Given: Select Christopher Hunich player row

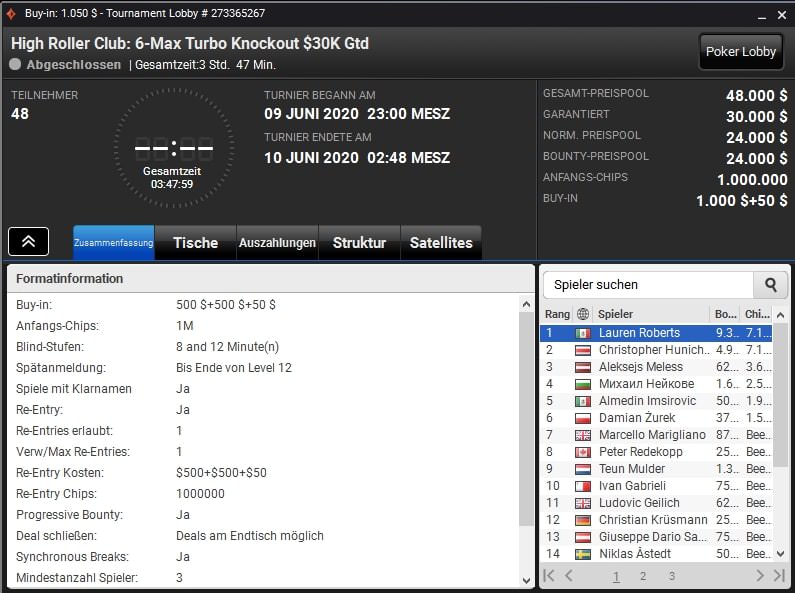Looking at the screenshot, I should (654, 350).
